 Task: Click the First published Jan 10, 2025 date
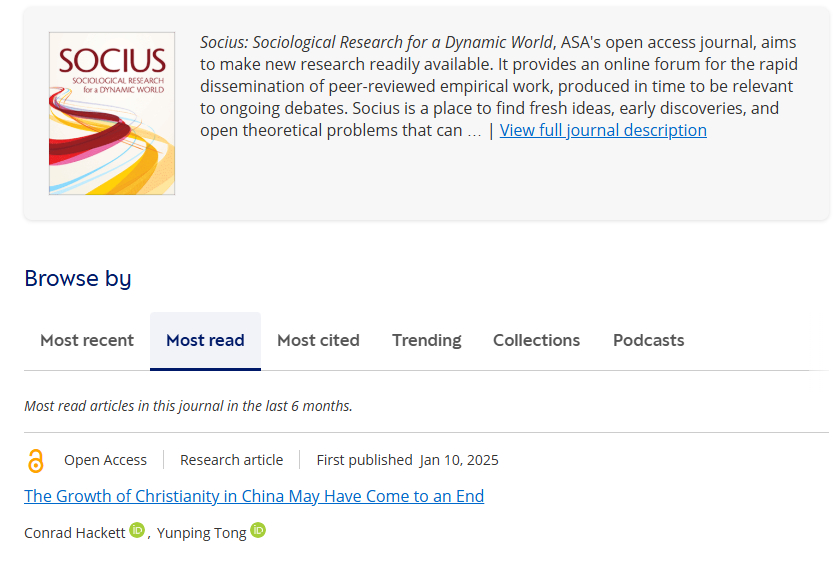coord(407,460)
